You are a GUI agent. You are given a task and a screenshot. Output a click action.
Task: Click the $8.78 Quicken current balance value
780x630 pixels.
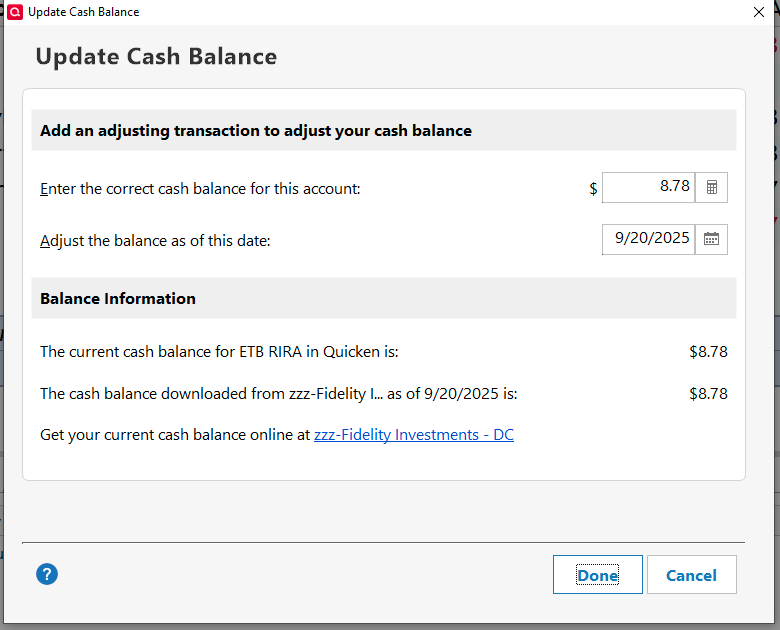coord(708,352)
